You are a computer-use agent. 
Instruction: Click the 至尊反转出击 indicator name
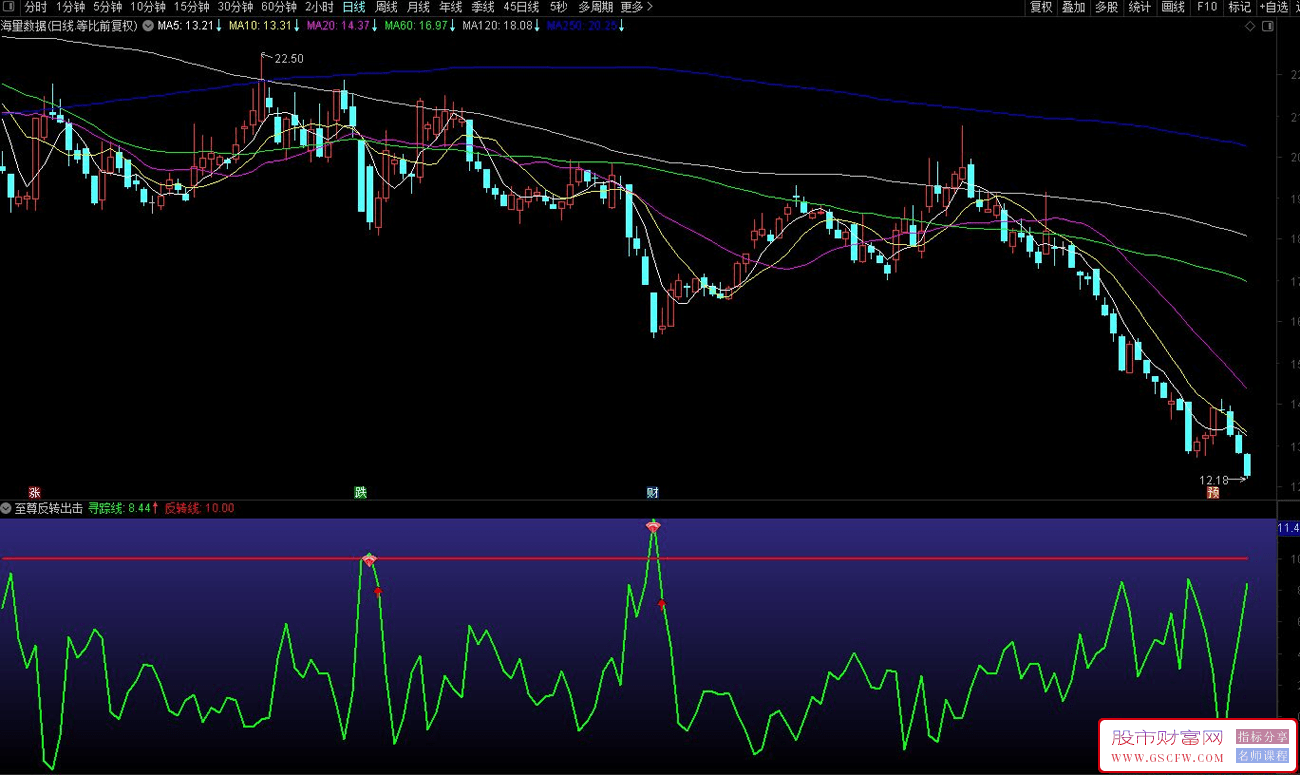coord(49,508)
